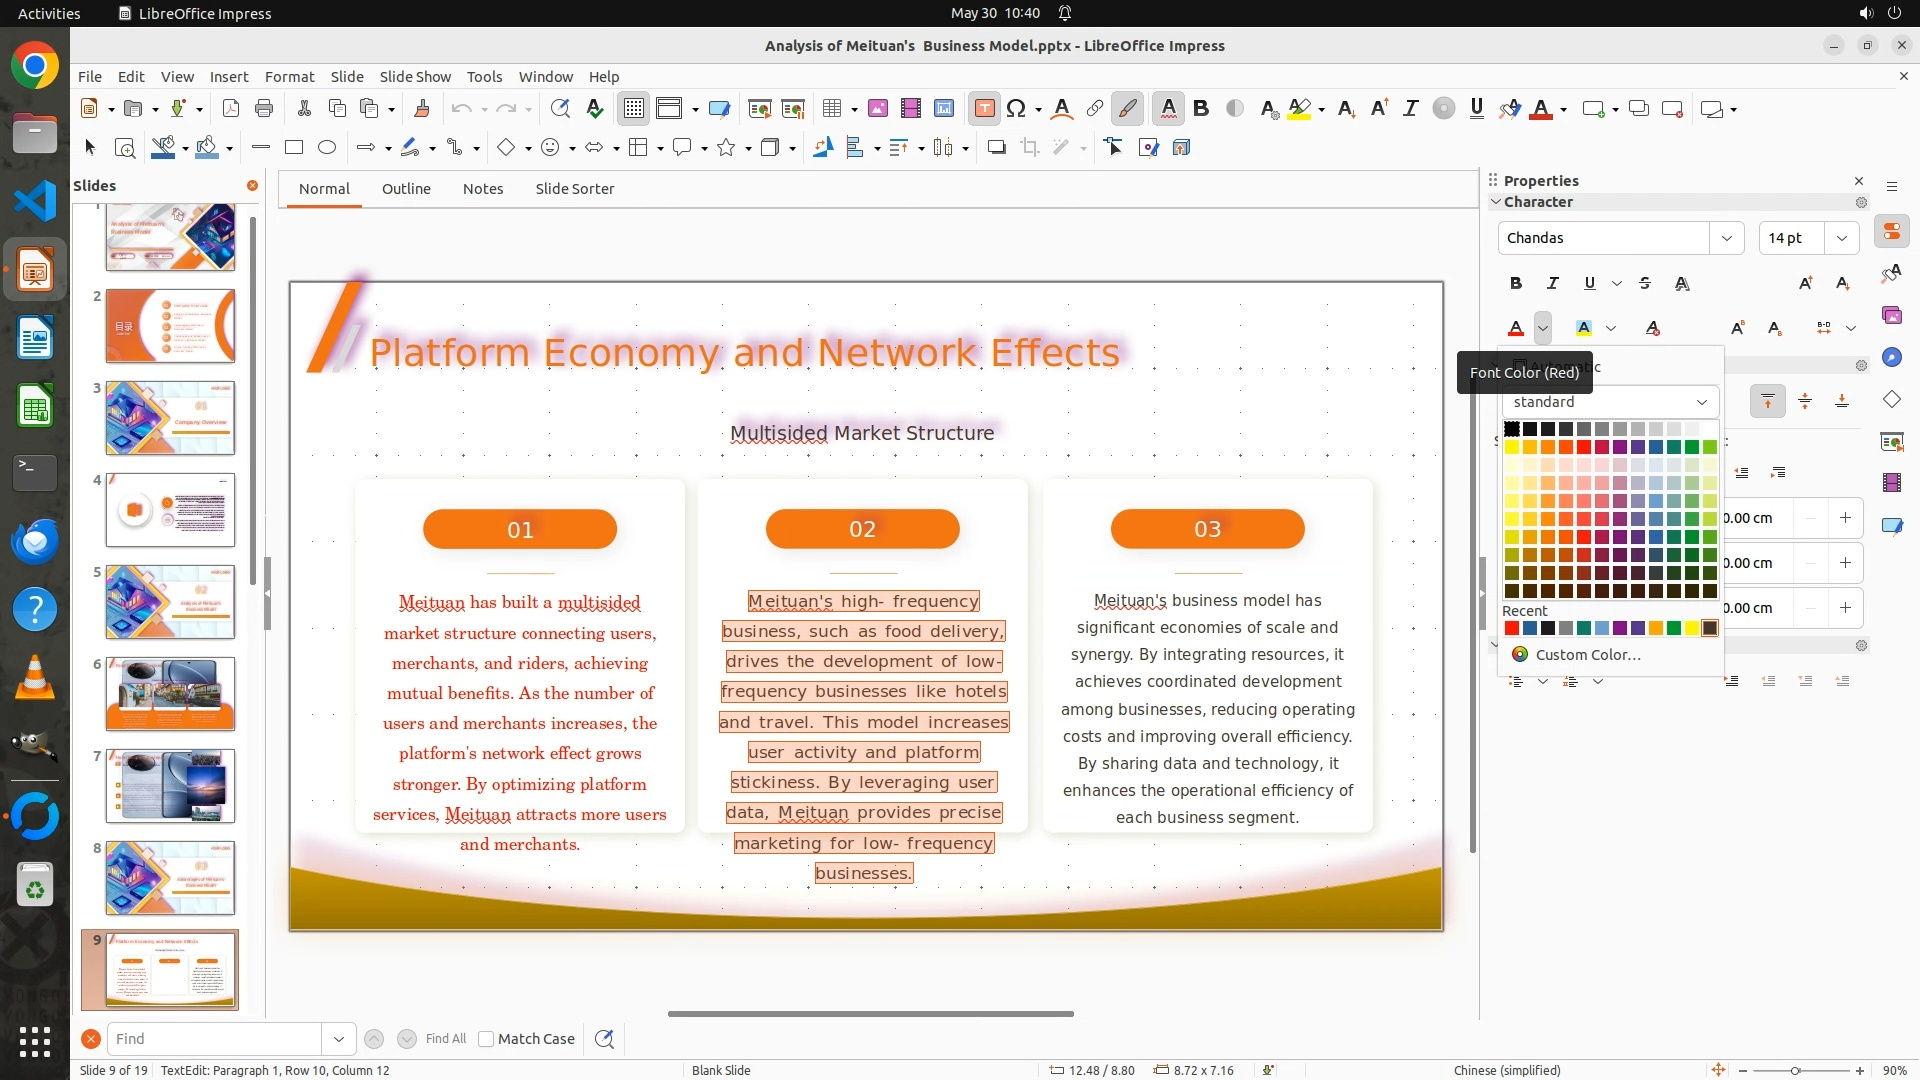Click Insert Table toolbar icon

coord(831,109)
